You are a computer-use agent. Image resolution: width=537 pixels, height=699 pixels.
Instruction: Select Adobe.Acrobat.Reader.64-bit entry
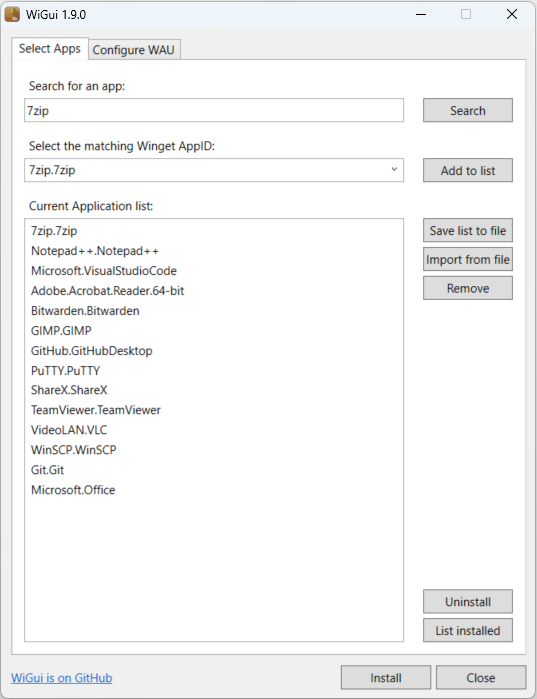[214, 291]
